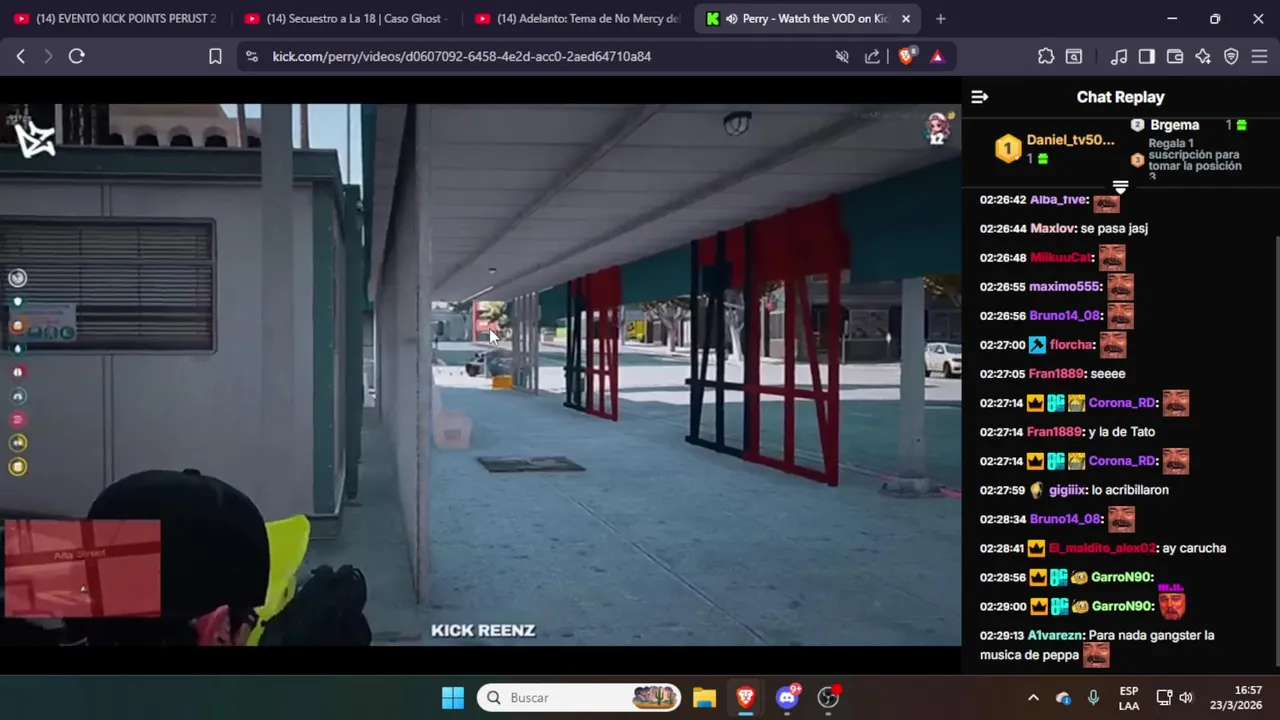Open Brave Shields lion icon
Viewport: 1280px width, 720px height.
pos(906,57)
